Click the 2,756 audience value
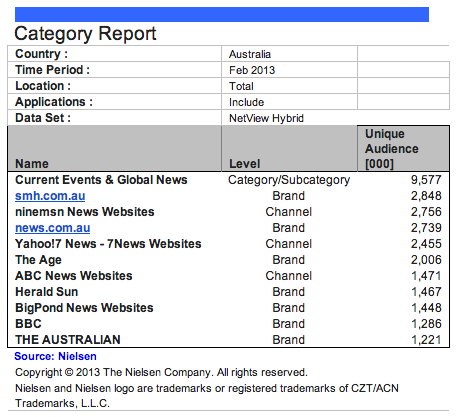Image resolution: width=463 pixels, height=417 pixels. [x=426, y=212]
